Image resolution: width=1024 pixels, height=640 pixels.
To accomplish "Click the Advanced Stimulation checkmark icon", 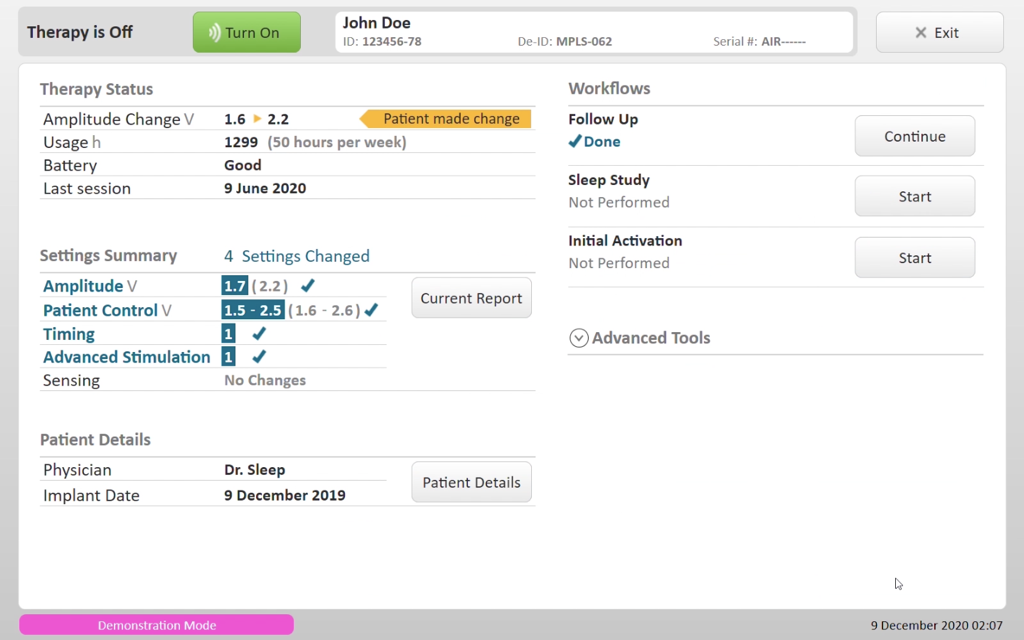I will click(x=259, y=357).
